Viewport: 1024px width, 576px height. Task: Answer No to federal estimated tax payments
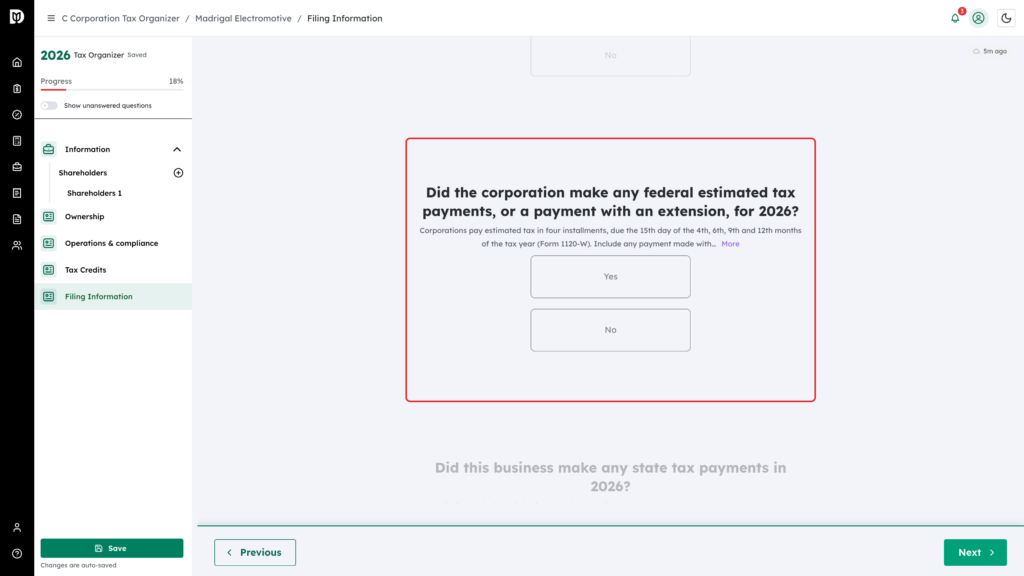(610, 330)
